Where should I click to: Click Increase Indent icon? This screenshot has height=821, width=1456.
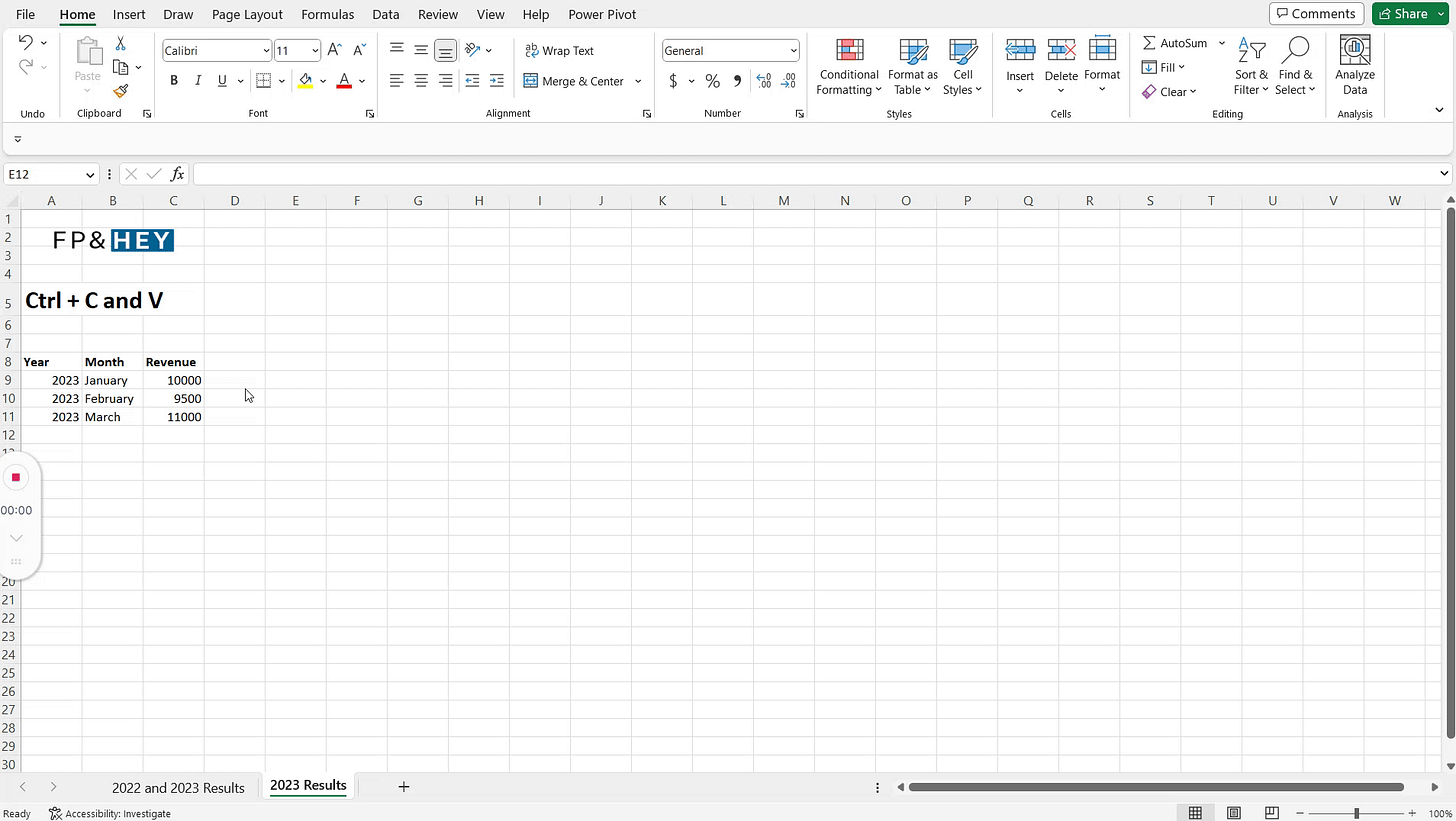[x=496, y=81]
